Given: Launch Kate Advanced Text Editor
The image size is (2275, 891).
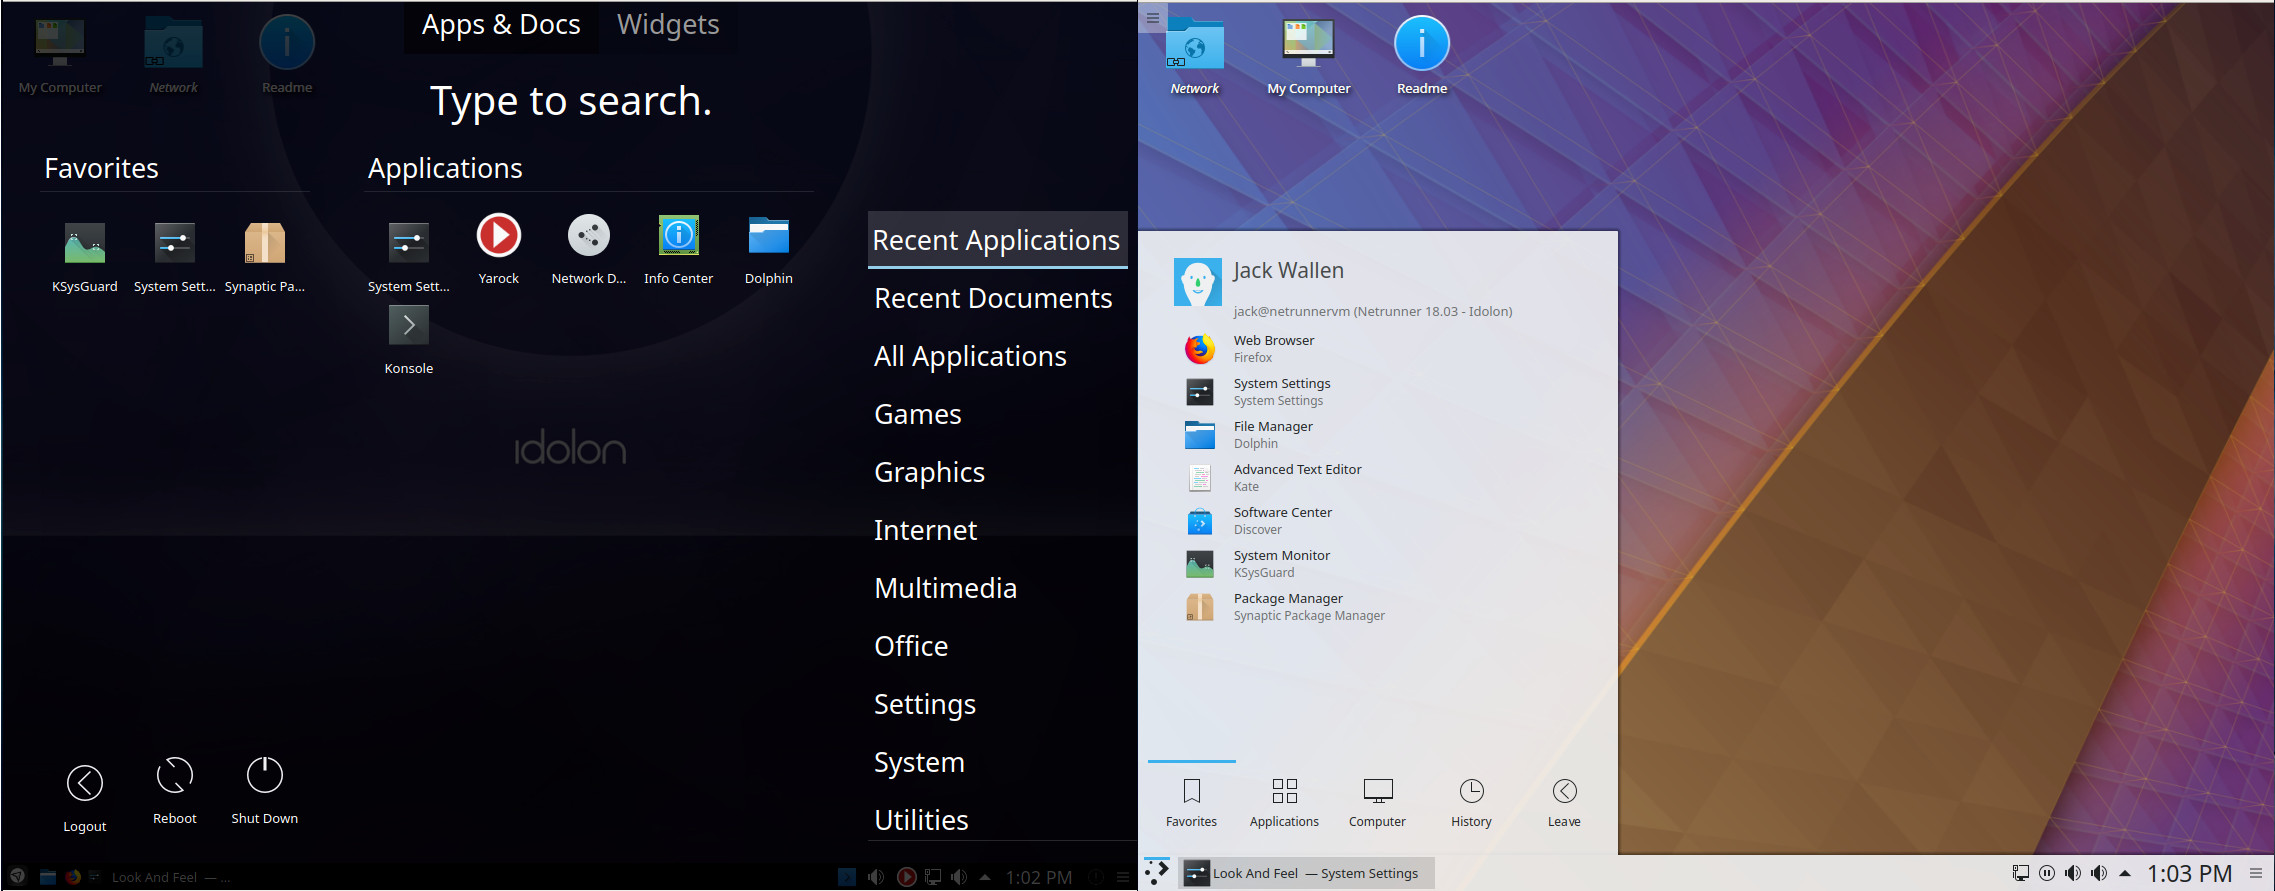Looking at the screenshot, I should (x=1378, y=478).
